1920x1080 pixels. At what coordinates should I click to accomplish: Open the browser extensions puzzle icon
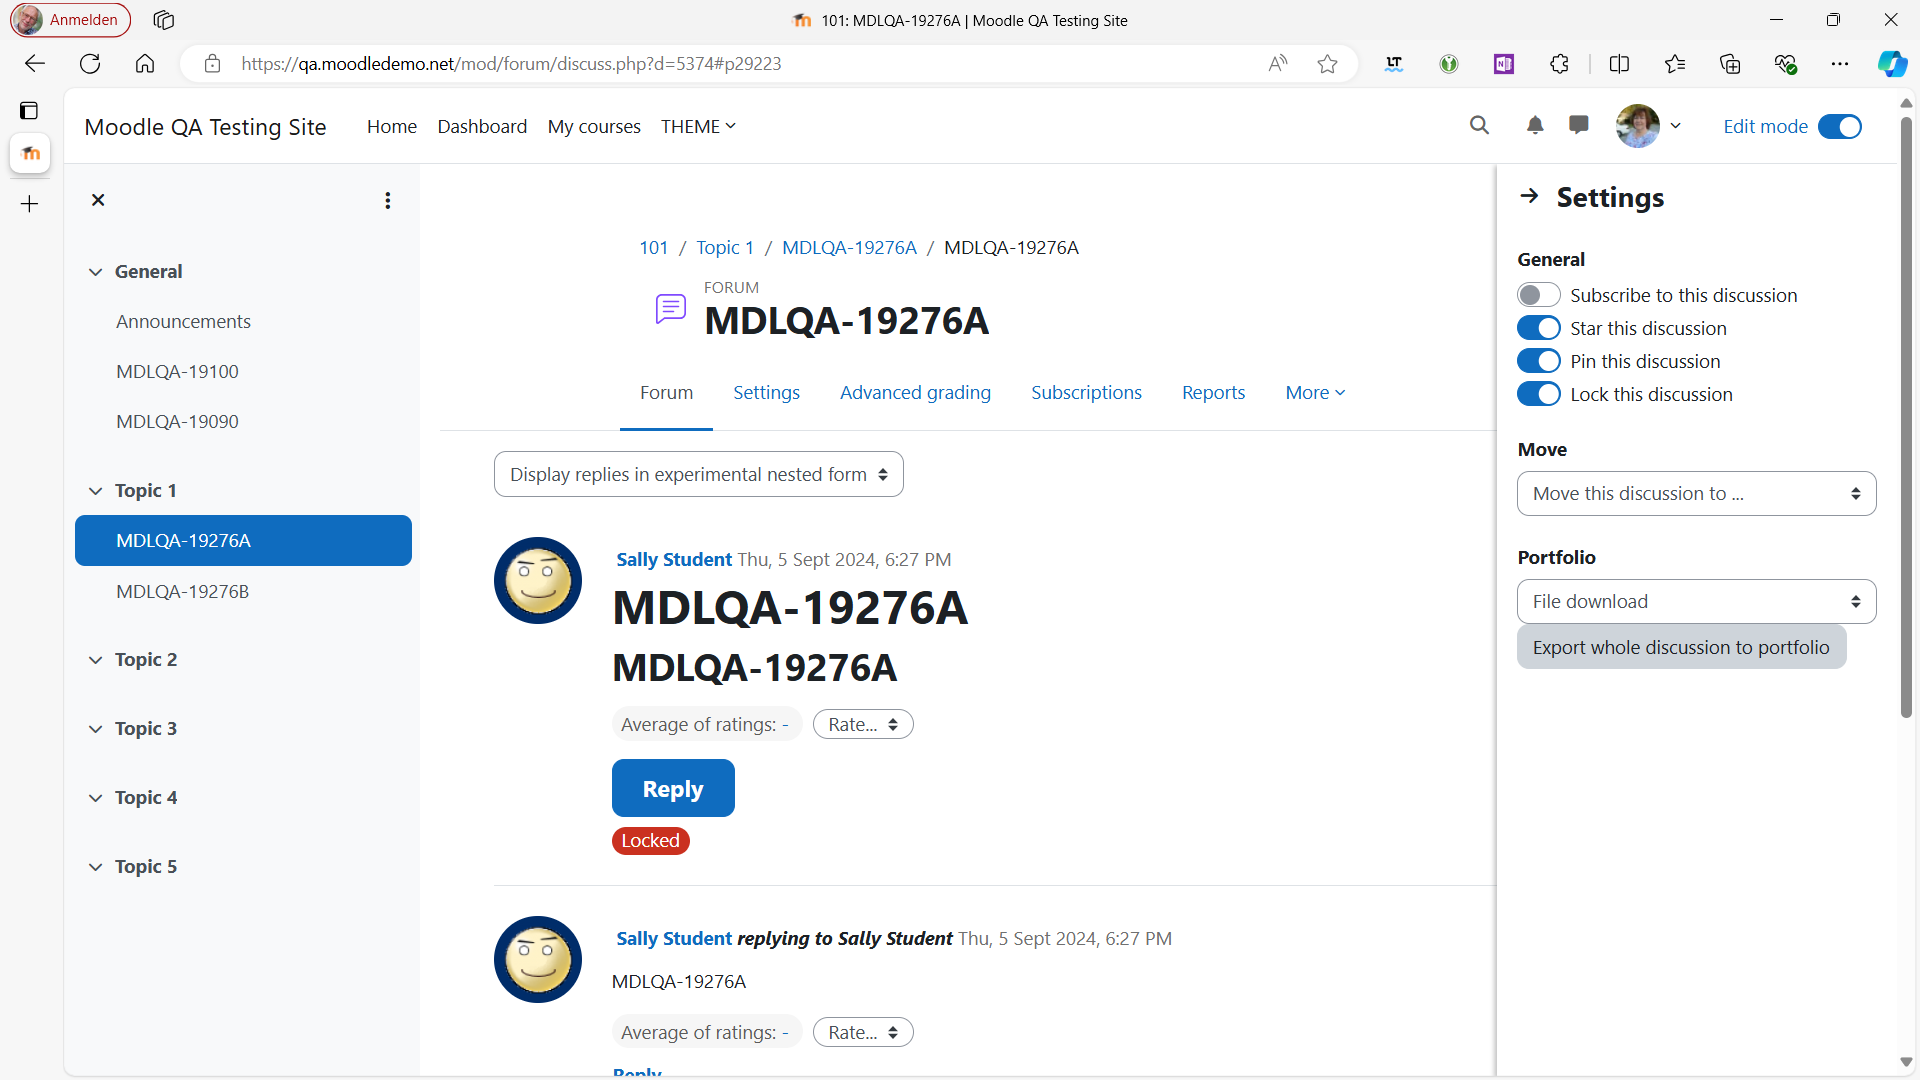pos(1559,64)
